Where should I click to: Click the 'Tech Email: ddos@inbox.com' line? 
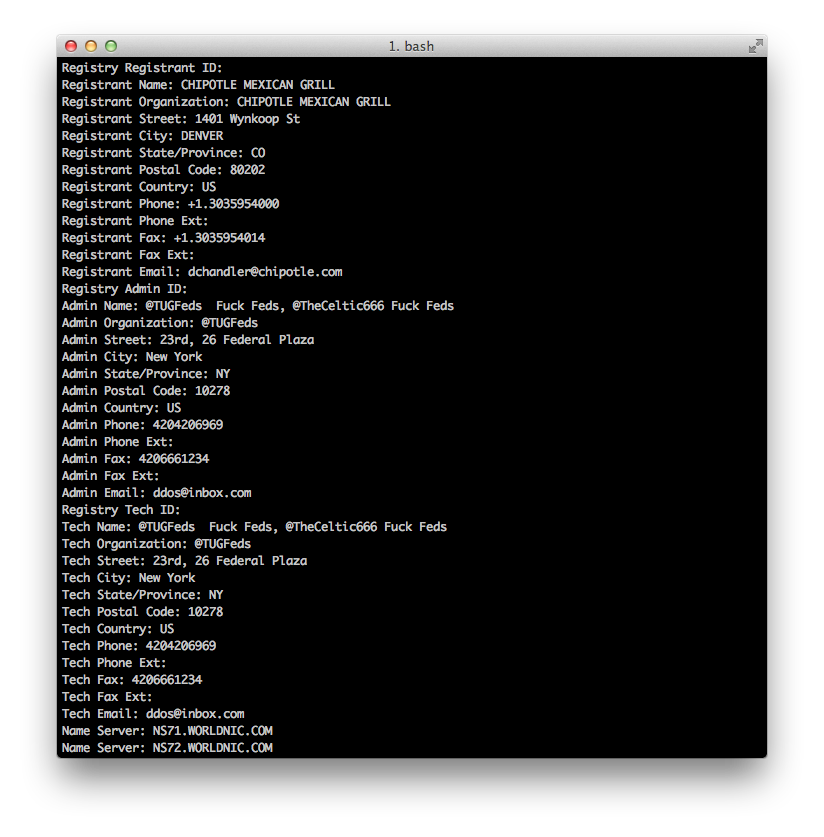pyautogui.click(x=153, y=714)
